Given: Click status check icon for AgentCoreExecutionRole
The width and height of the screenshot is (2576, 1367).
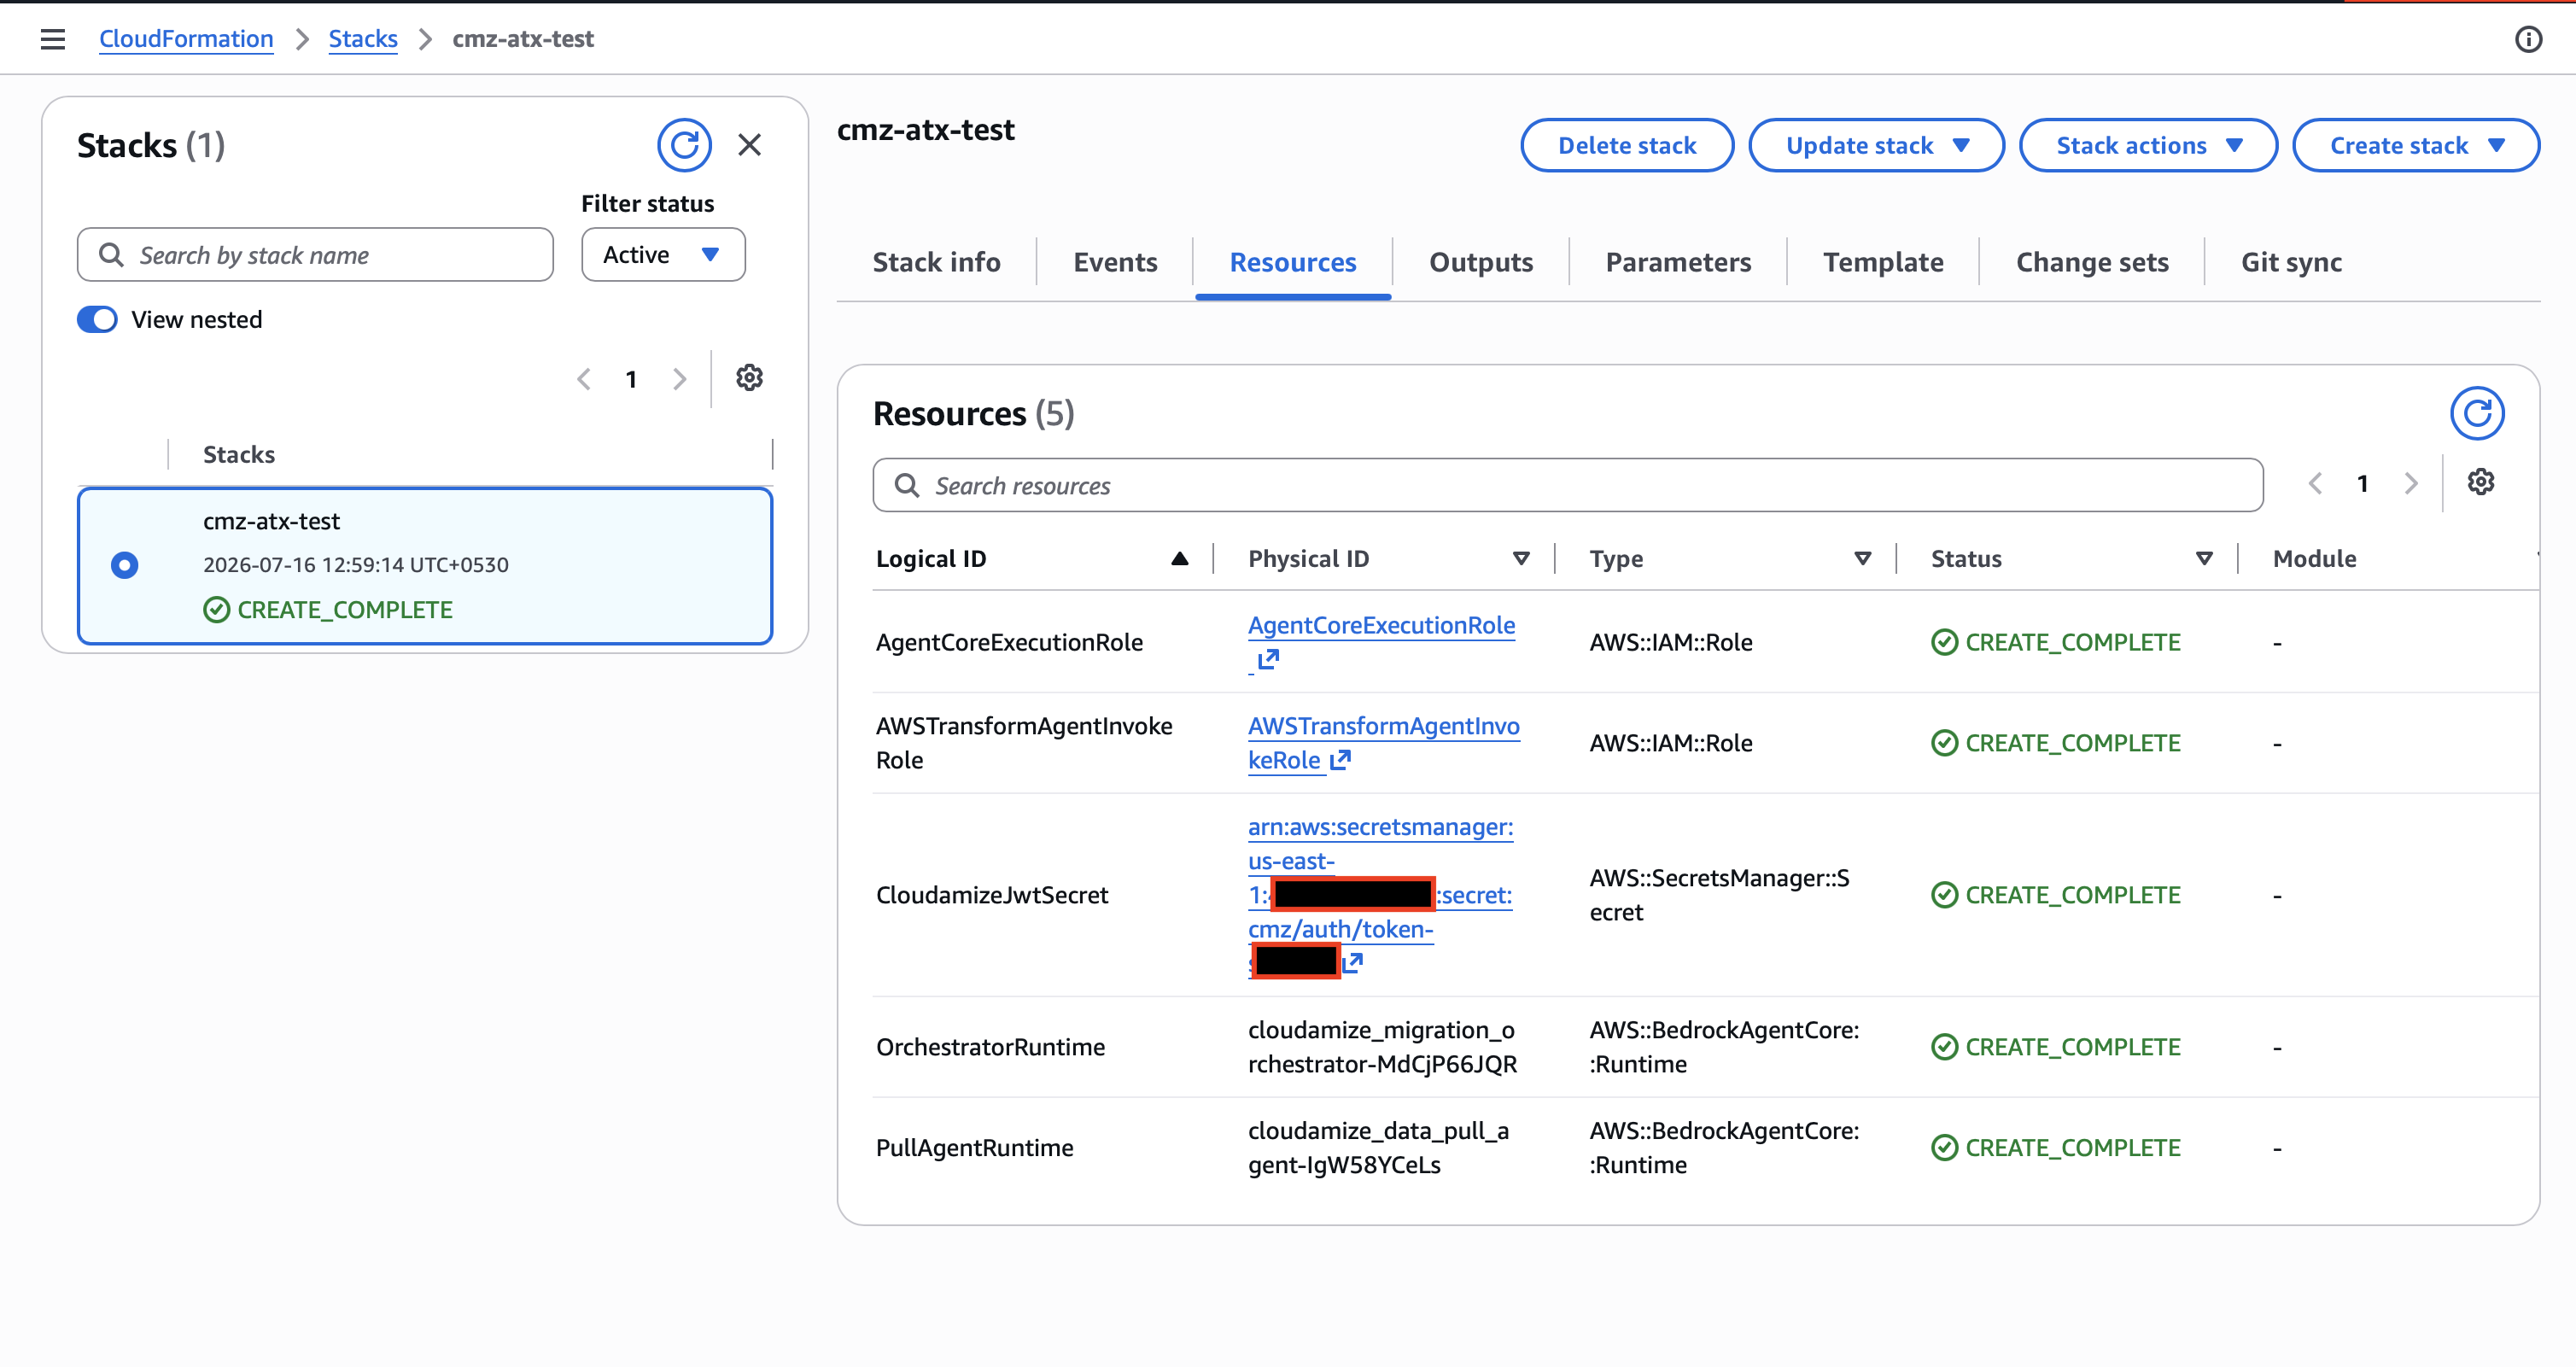Looking at the screenshot, I should pos(1944,642).
